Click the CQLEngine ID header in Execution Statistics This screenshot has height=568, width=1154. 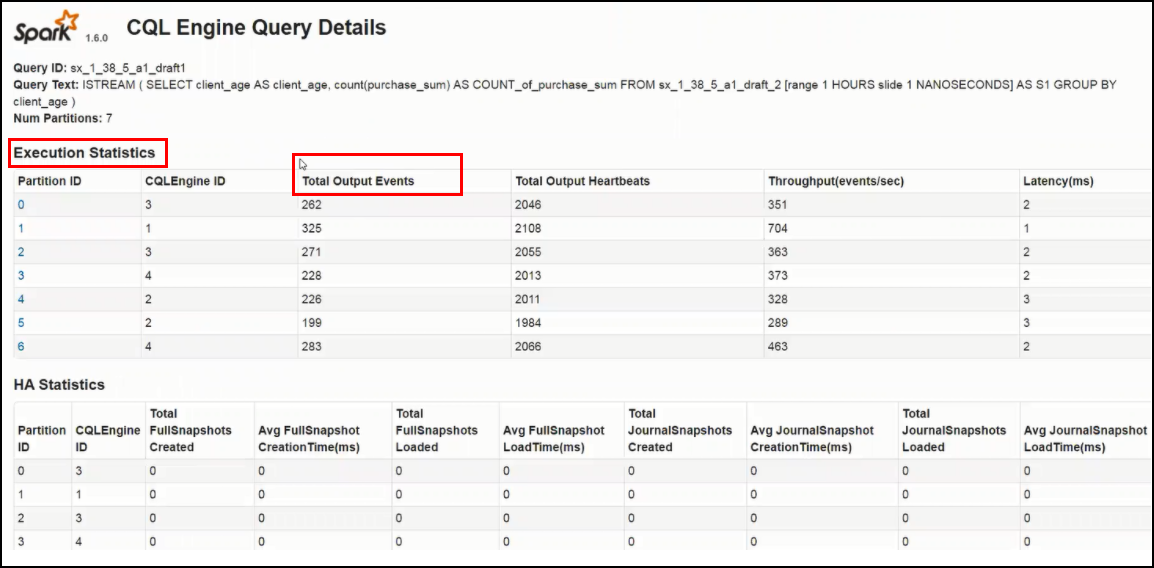[x=185, y=181]
